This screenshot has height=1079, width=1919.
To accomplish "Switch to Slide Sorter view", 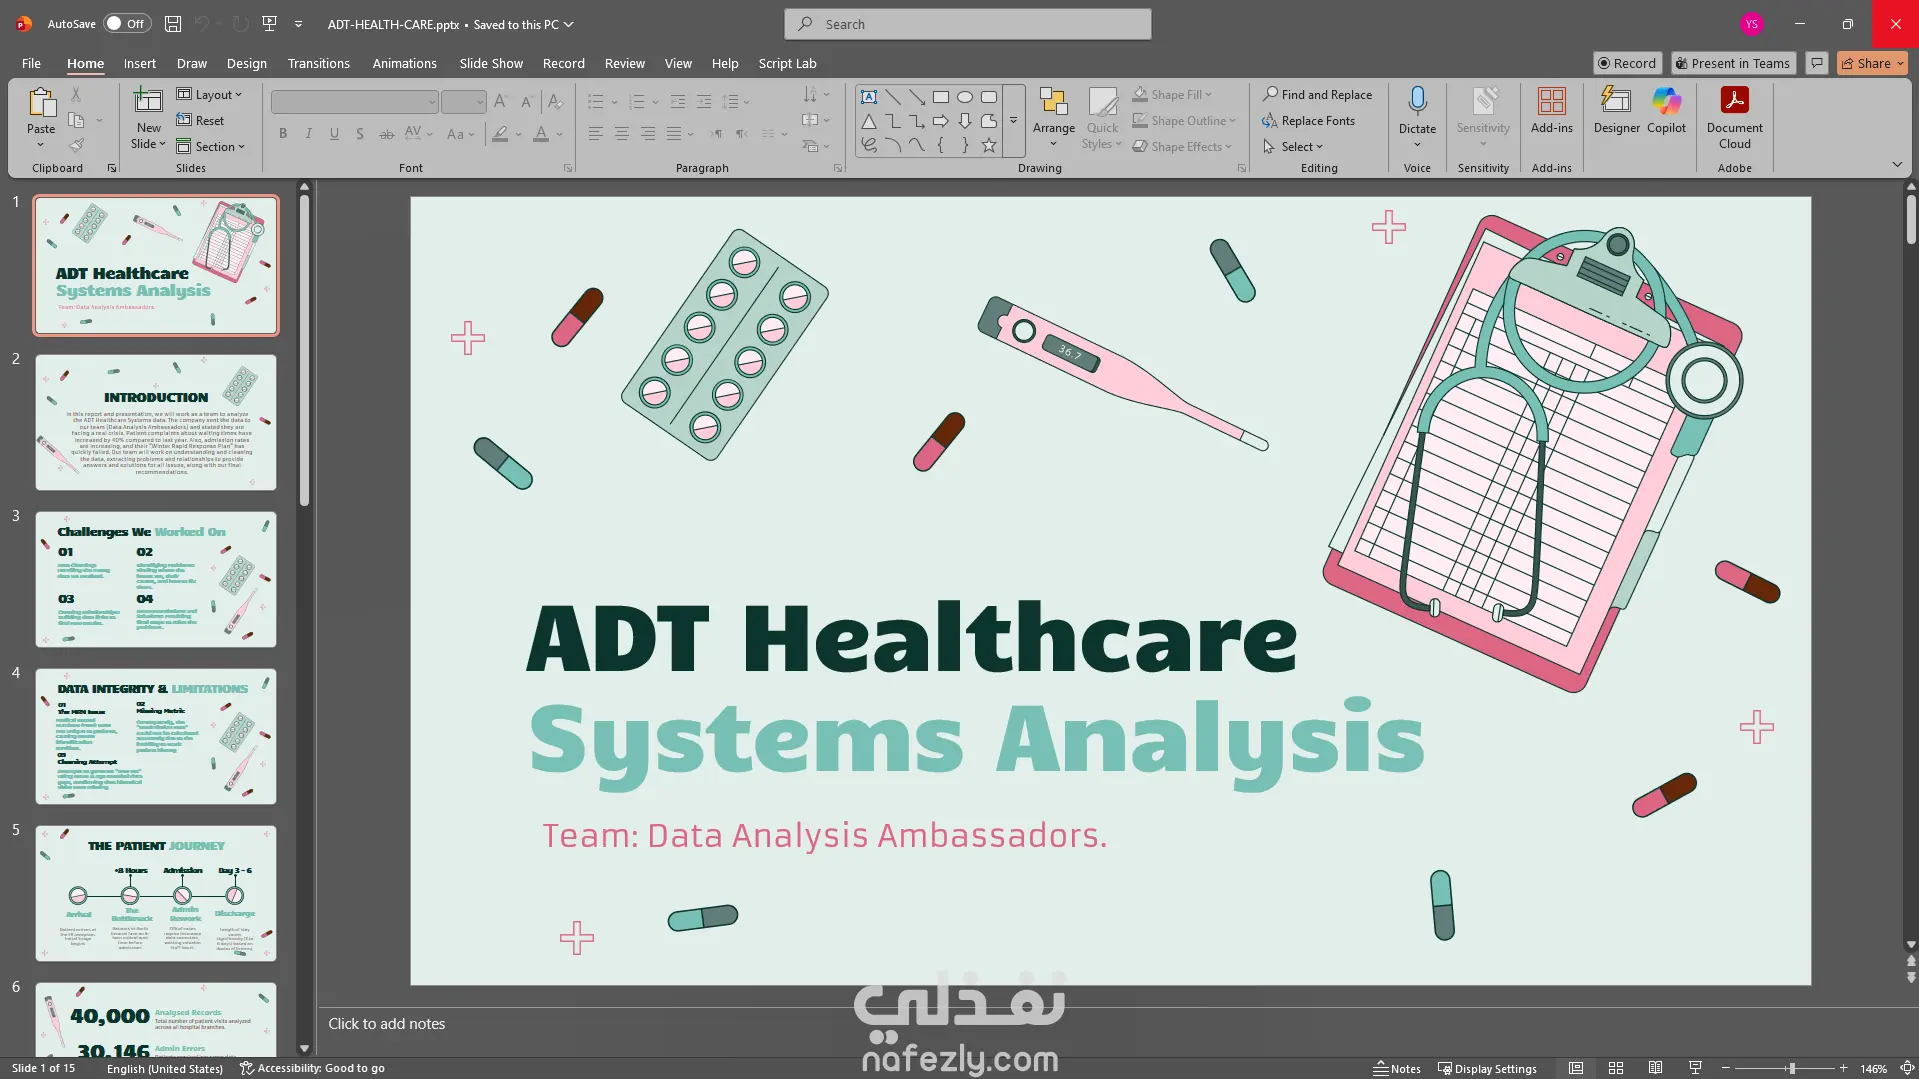I will coord(1615,1068).
